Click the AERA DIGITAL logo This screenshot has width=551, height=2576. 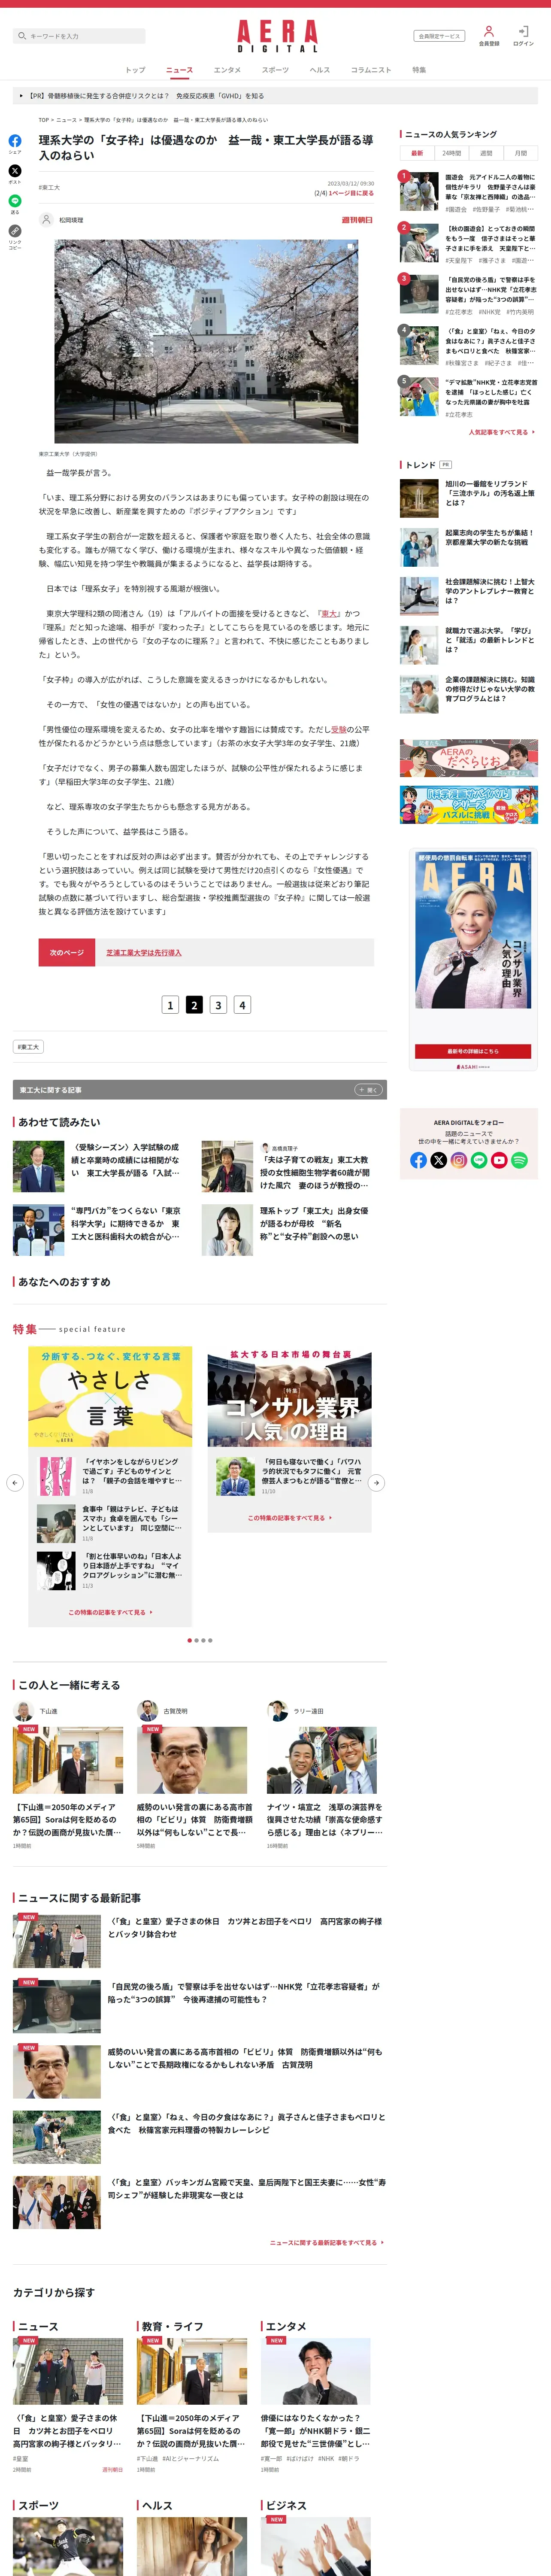click(x=277, y=36)
